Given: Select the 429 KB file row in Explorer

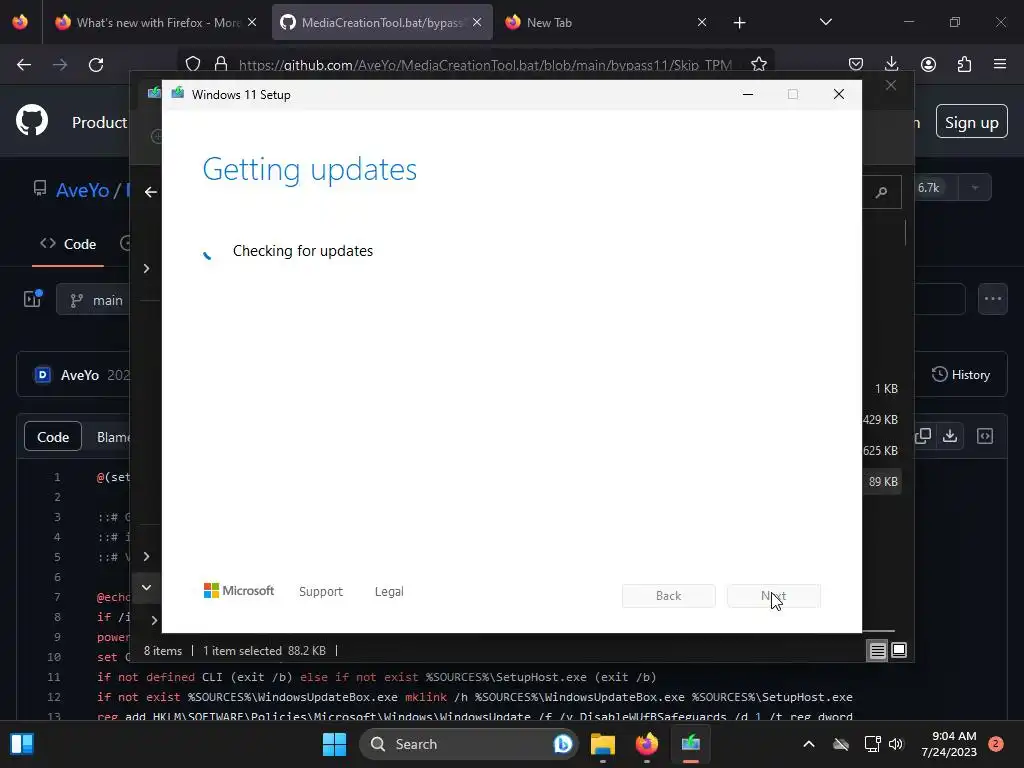Looking at the screenshot, I should 880,420.
